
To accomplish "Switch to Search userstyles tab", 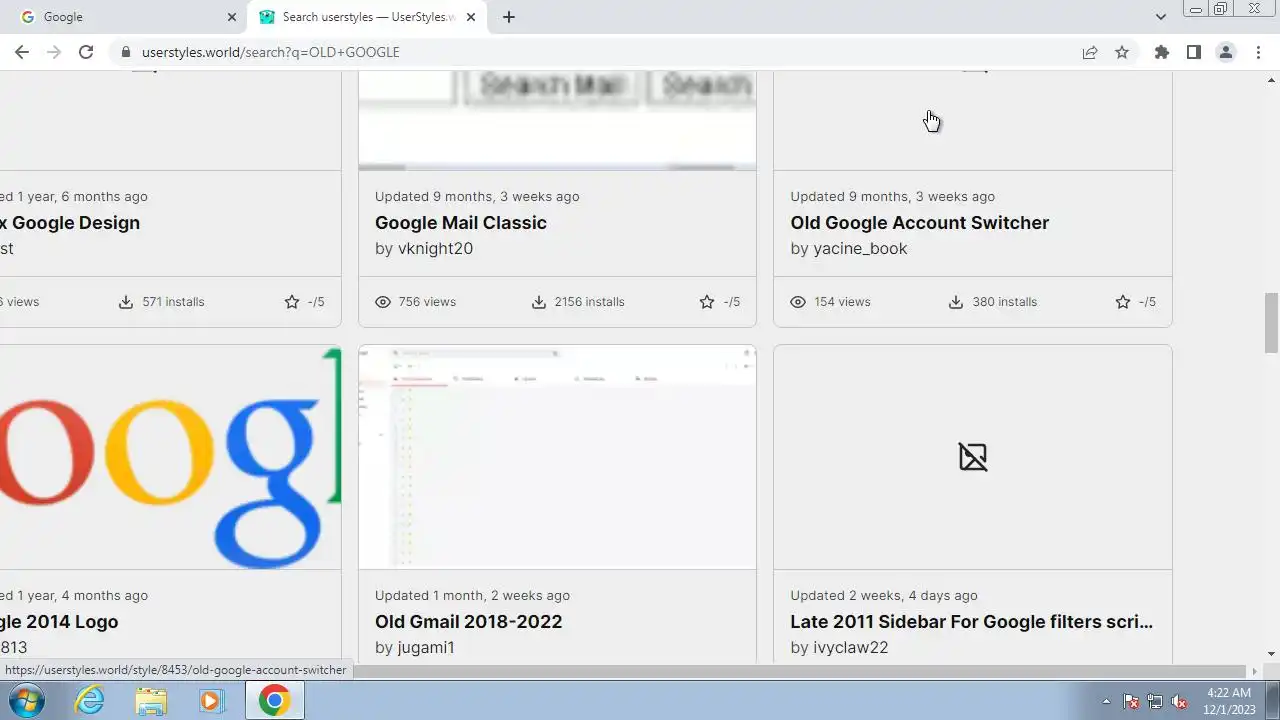I will click(367, 17).
